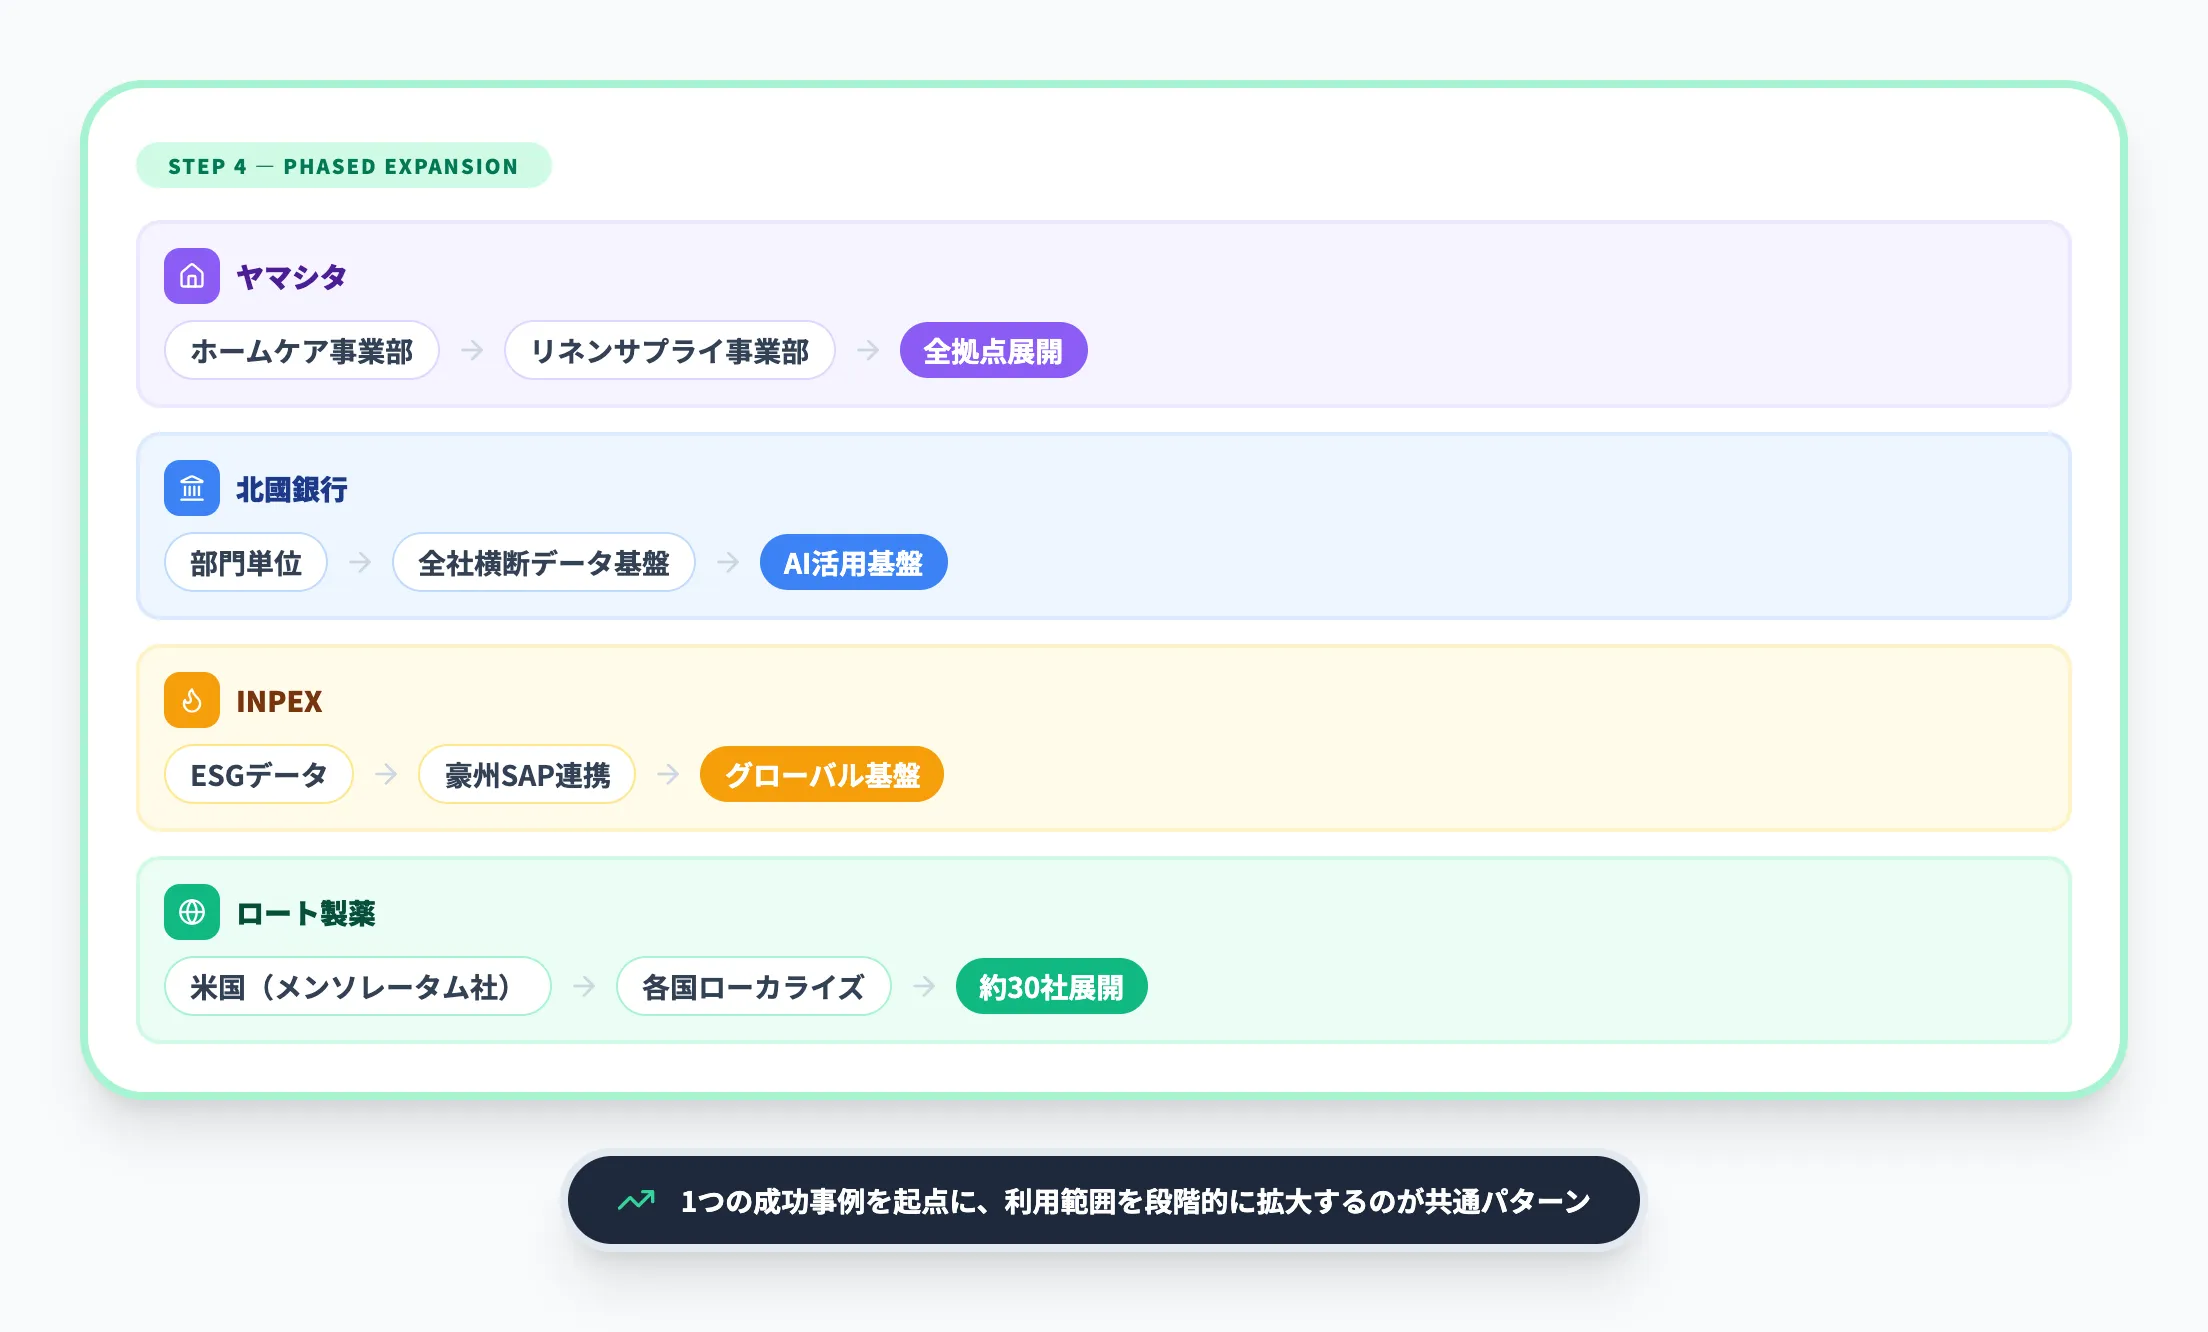Click the trending-up arrow icon in footer banner
The width and height of the screenshot is (2208, 1332).
pyautogui.click(x=637, y=1200)
